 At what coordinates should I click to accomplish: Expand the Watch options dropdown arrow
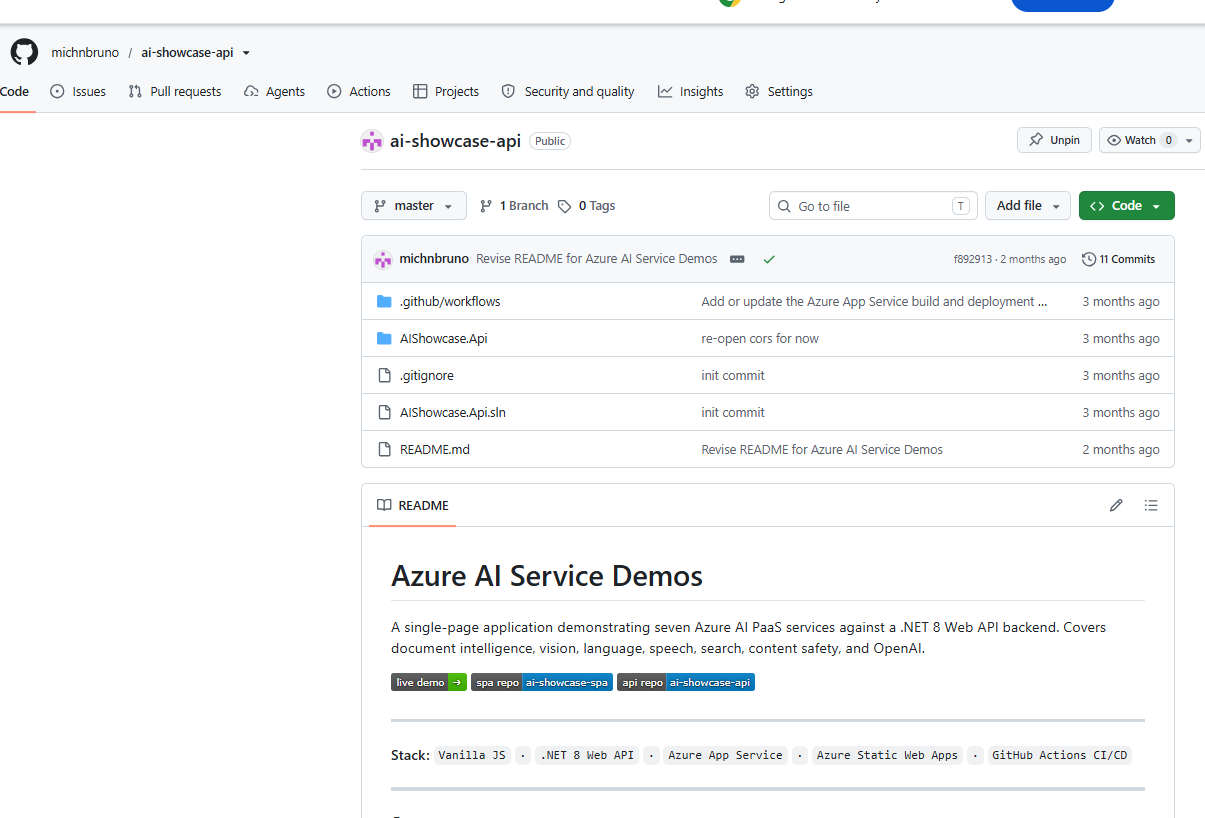[x=1190, y=140]
